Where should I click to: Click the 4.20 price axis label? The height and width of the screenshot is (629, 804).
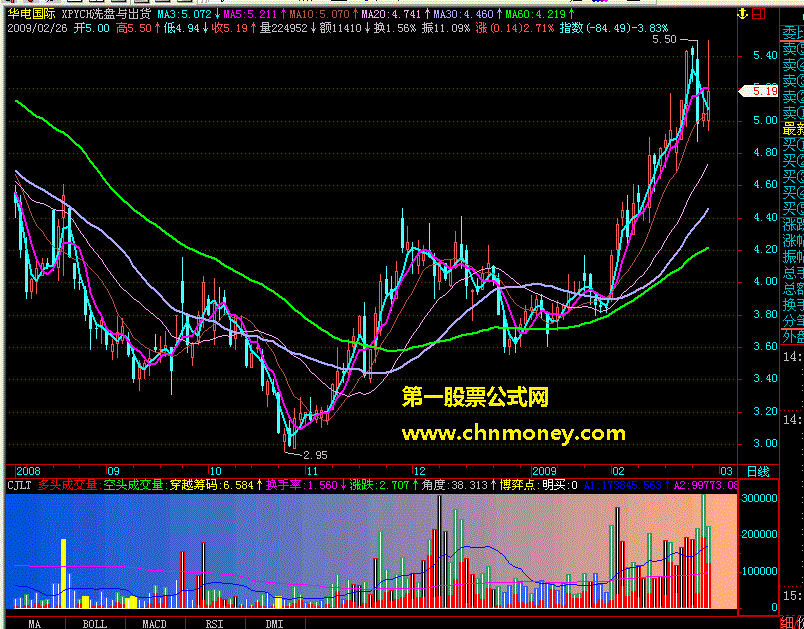pyautogui.click(x=765, y=250)
